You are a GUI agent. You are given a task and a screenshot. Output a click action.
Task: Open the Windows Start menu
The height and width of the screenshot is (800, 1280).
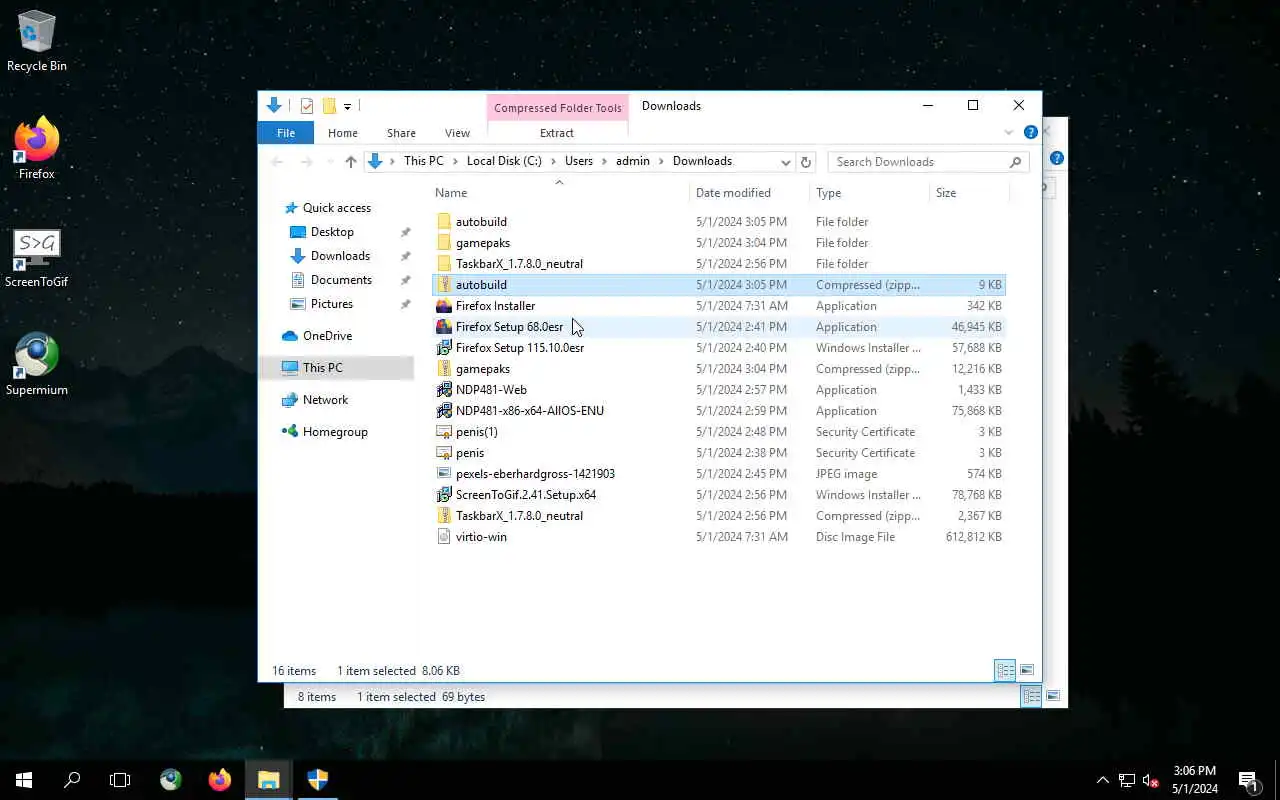24,780
